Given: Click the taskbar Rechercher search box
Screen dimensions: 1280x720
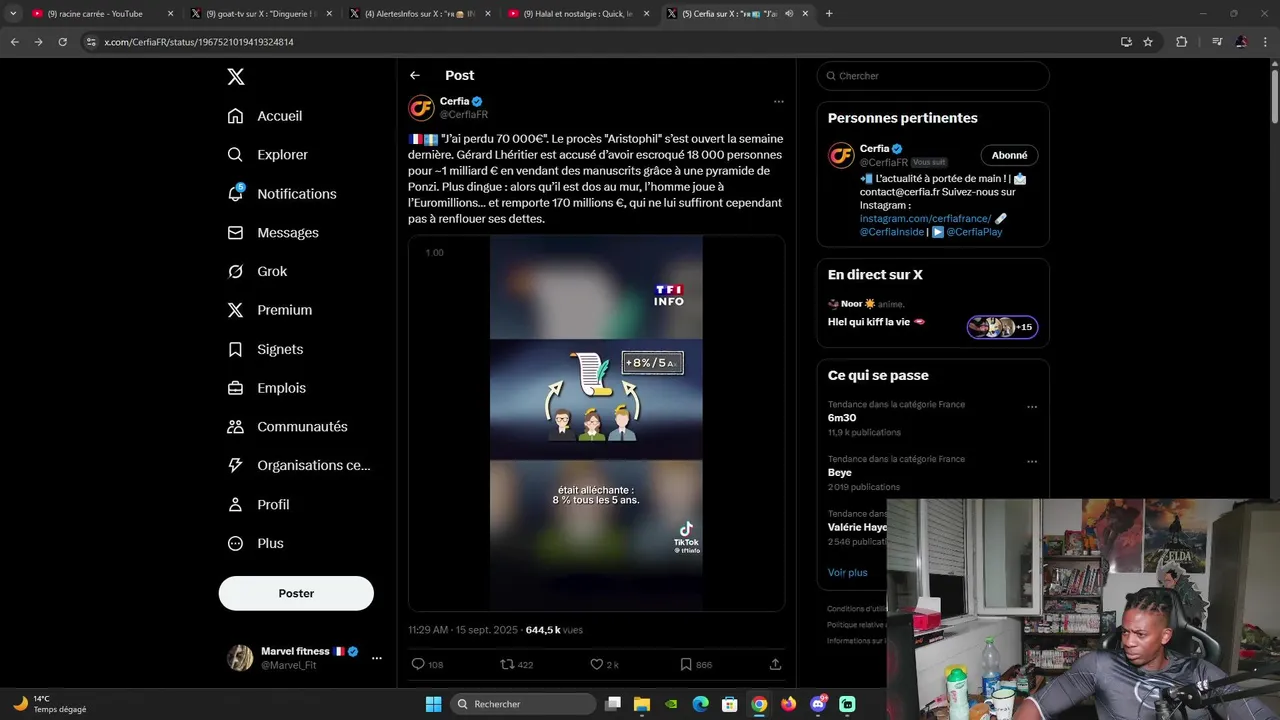Looking at the screenshot, I should coord(521,704).
